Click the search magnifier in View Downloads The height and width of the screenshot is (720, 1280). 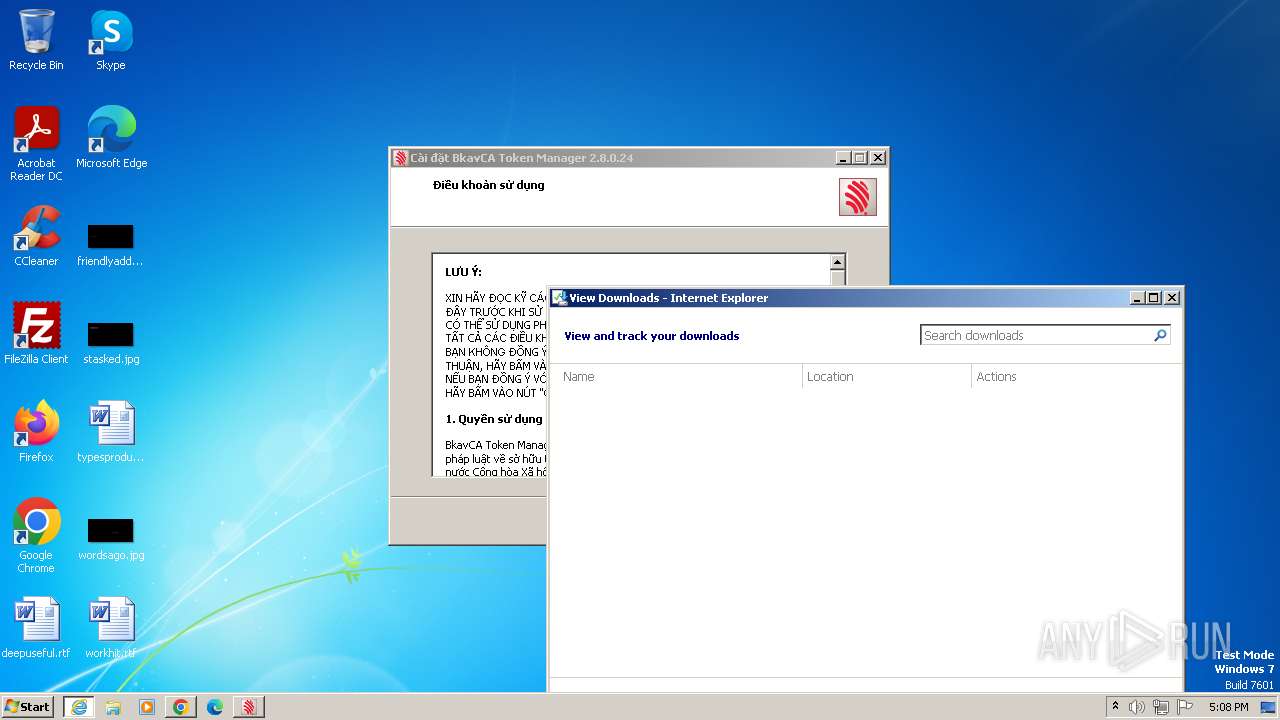[1160, 335]
